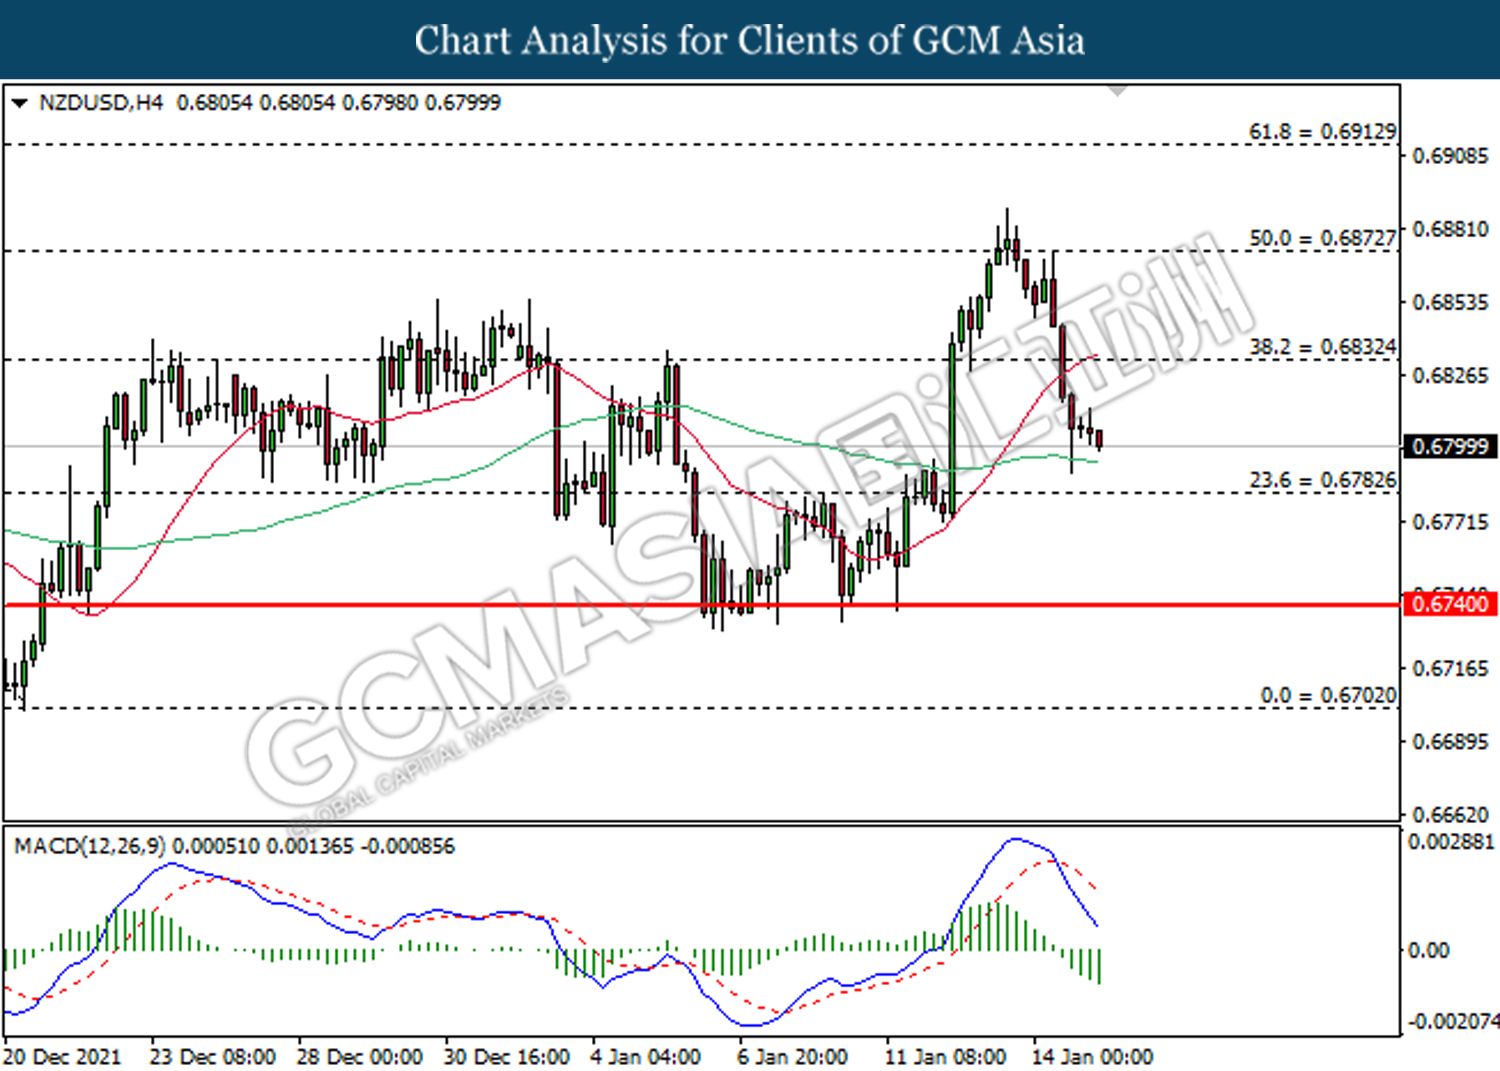Click the NZDUSD,H4 symbol label
The image size is (1500, 1071).
pos(100,103)
